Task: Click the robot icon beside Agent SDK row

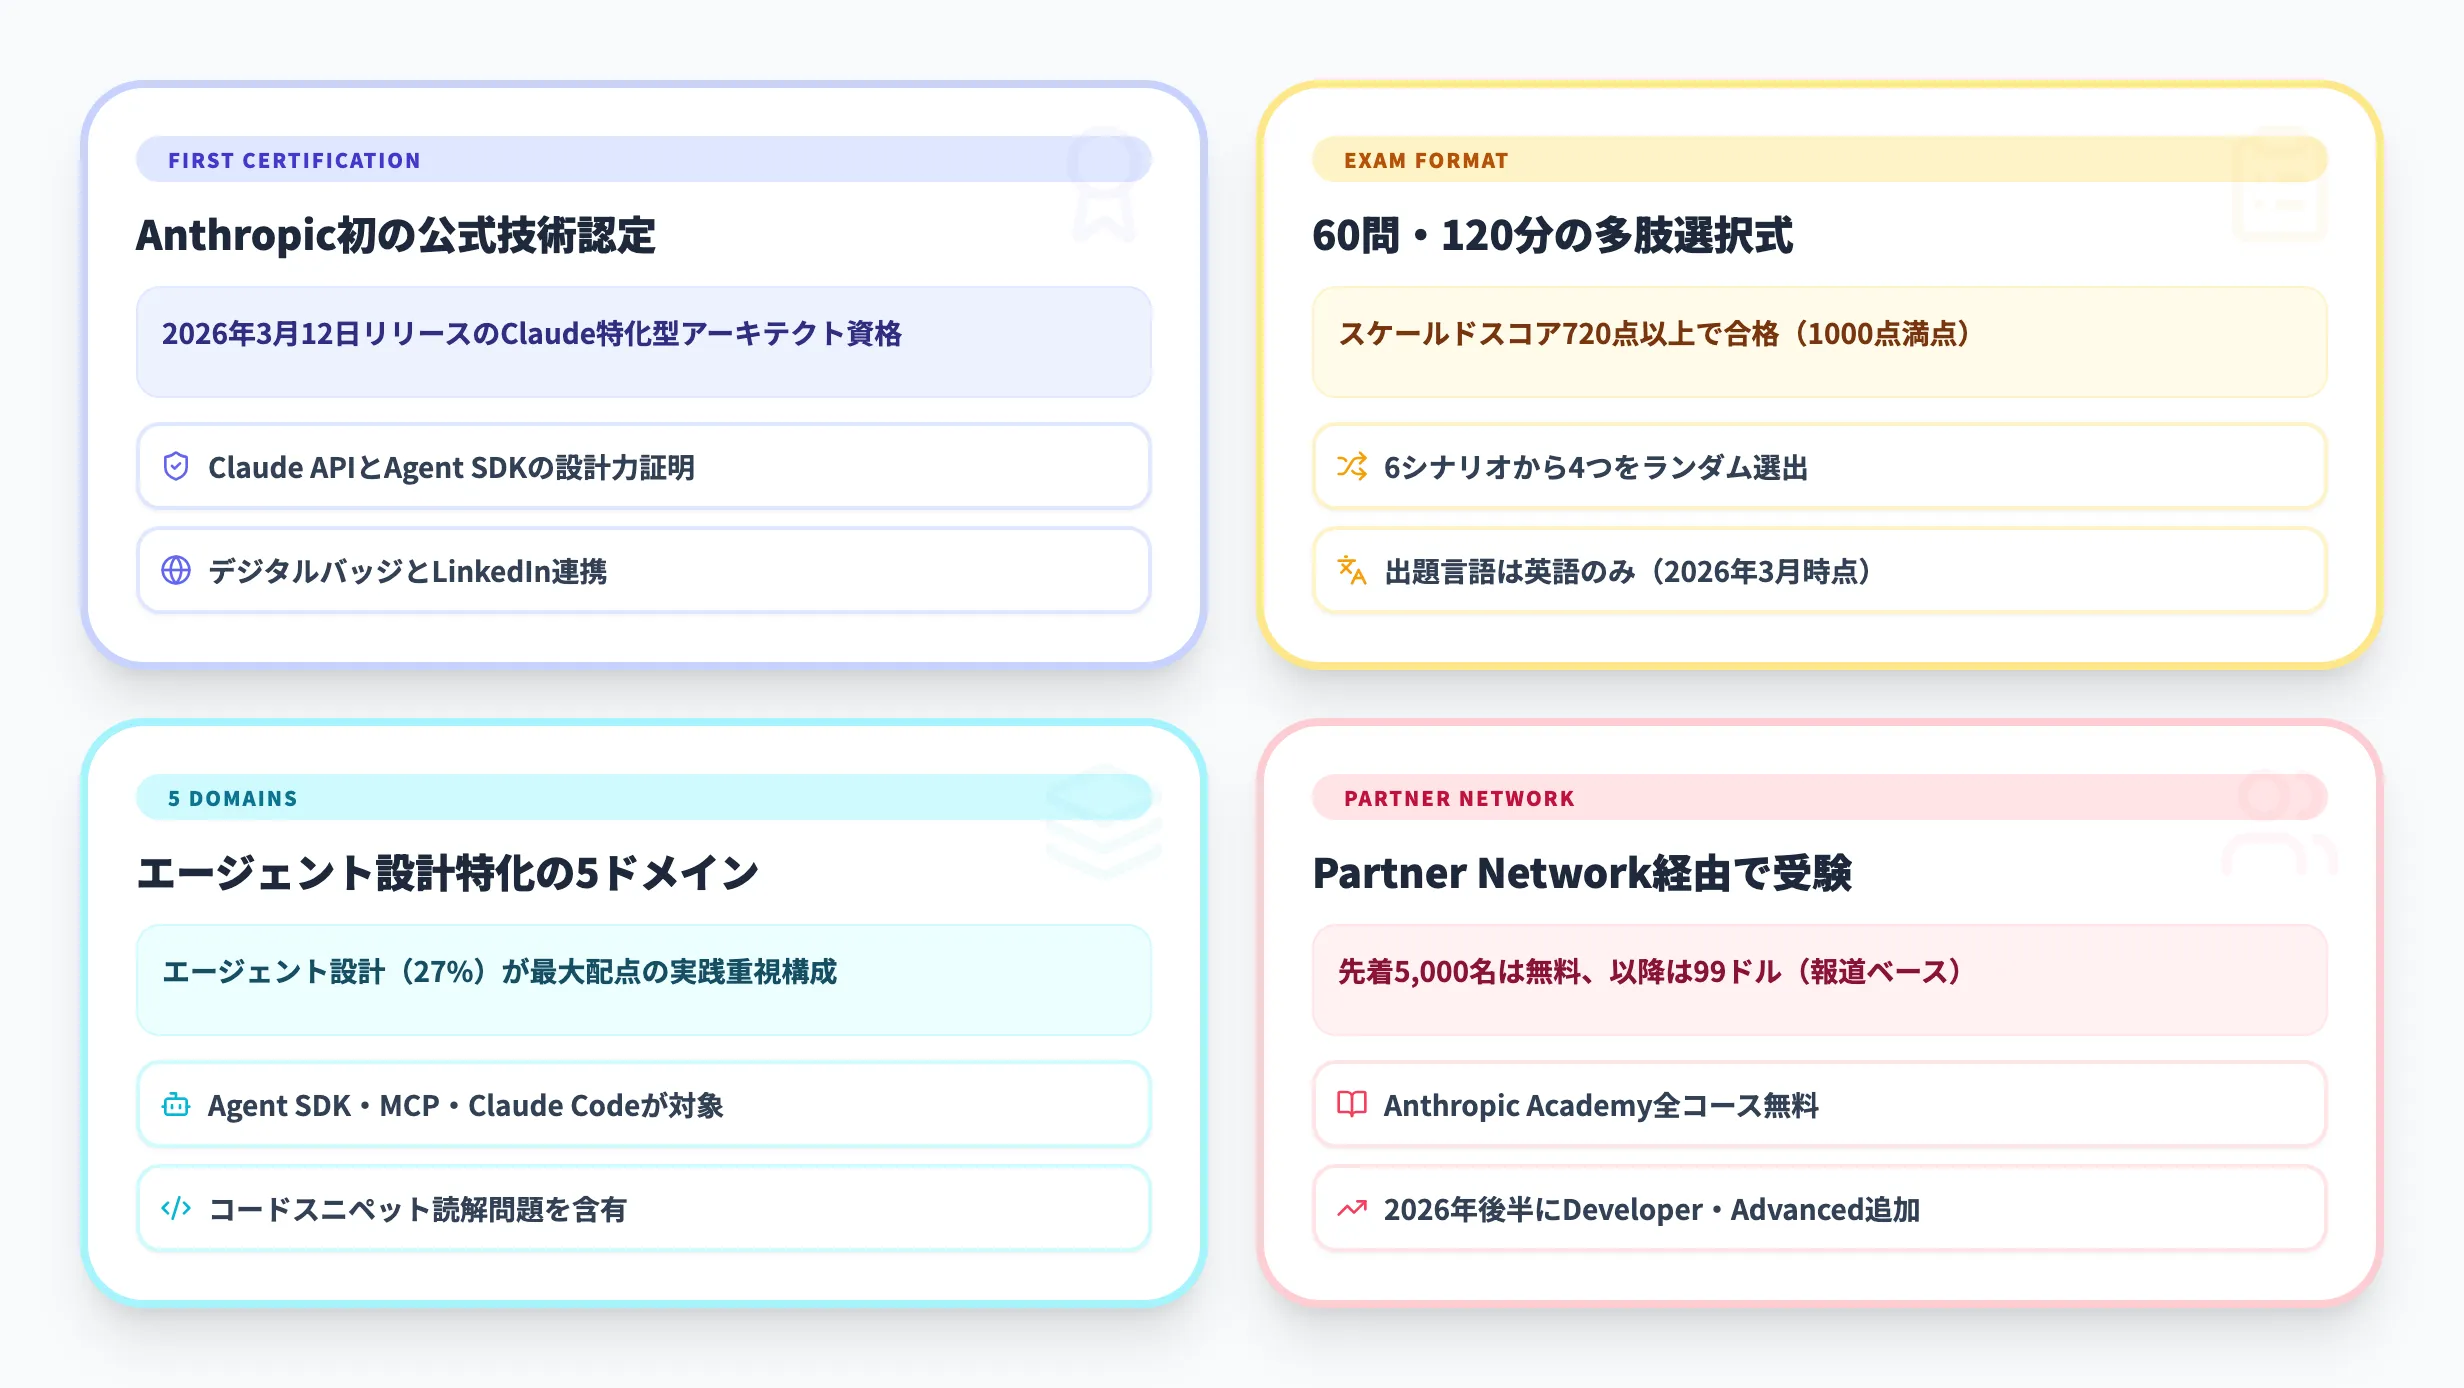Action: click(176, 1104)
